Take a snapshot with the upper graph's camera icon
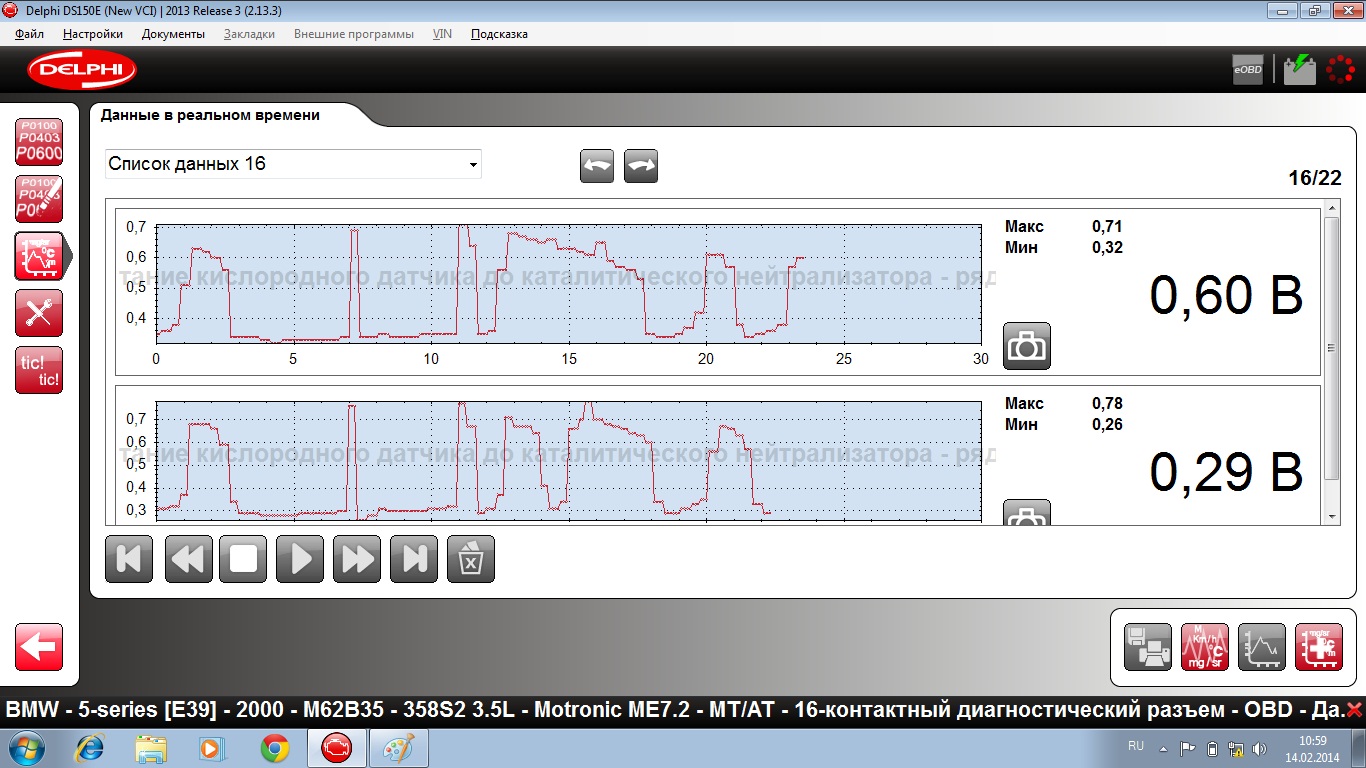The image size is (1366, 768). pos(1027,346)
